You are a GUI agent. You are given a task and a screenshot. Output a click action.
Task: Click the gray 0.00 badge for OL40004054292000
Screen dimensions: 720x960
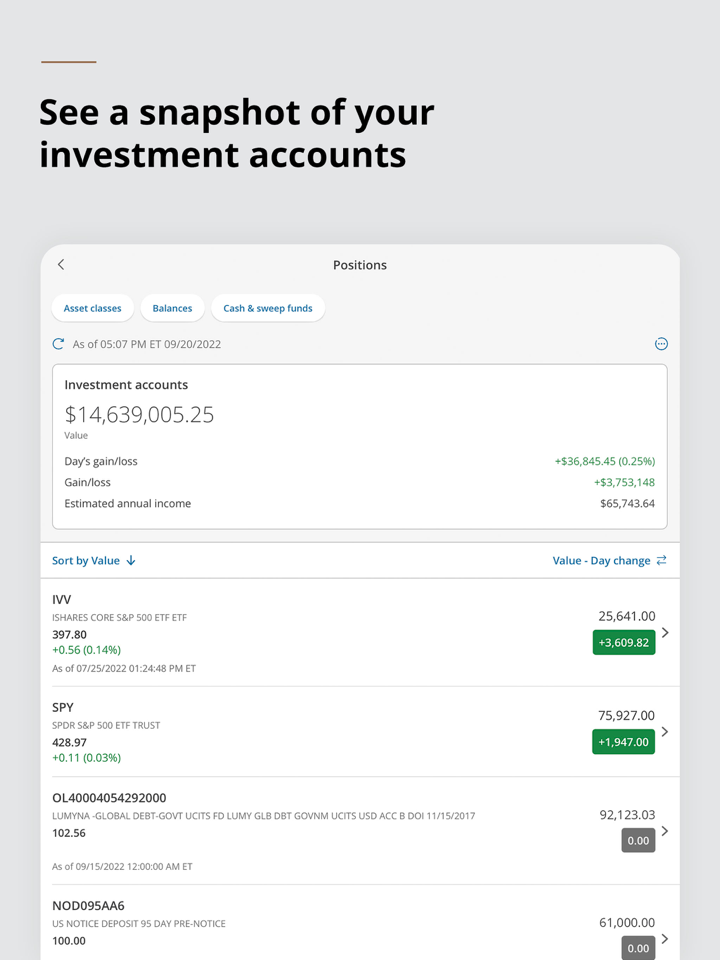pos(638,841)
